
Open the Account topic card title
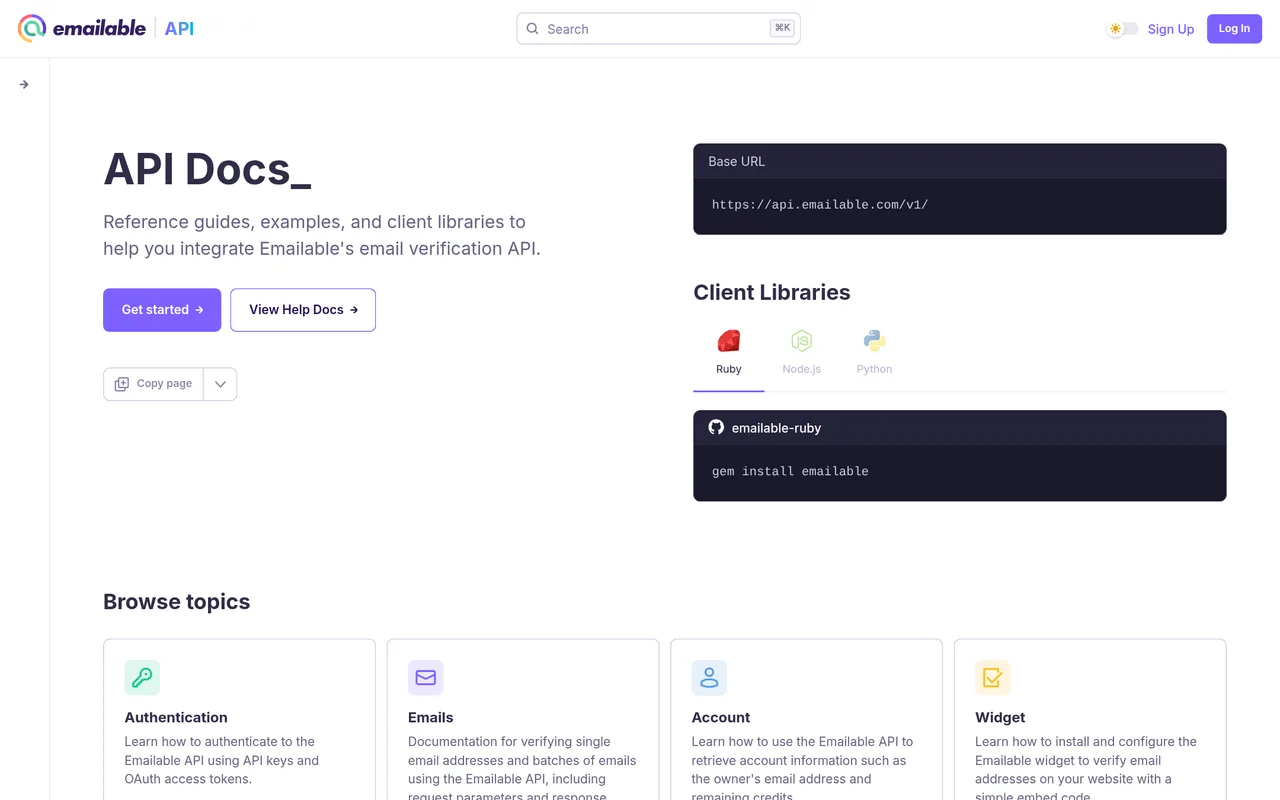(721, 717)
